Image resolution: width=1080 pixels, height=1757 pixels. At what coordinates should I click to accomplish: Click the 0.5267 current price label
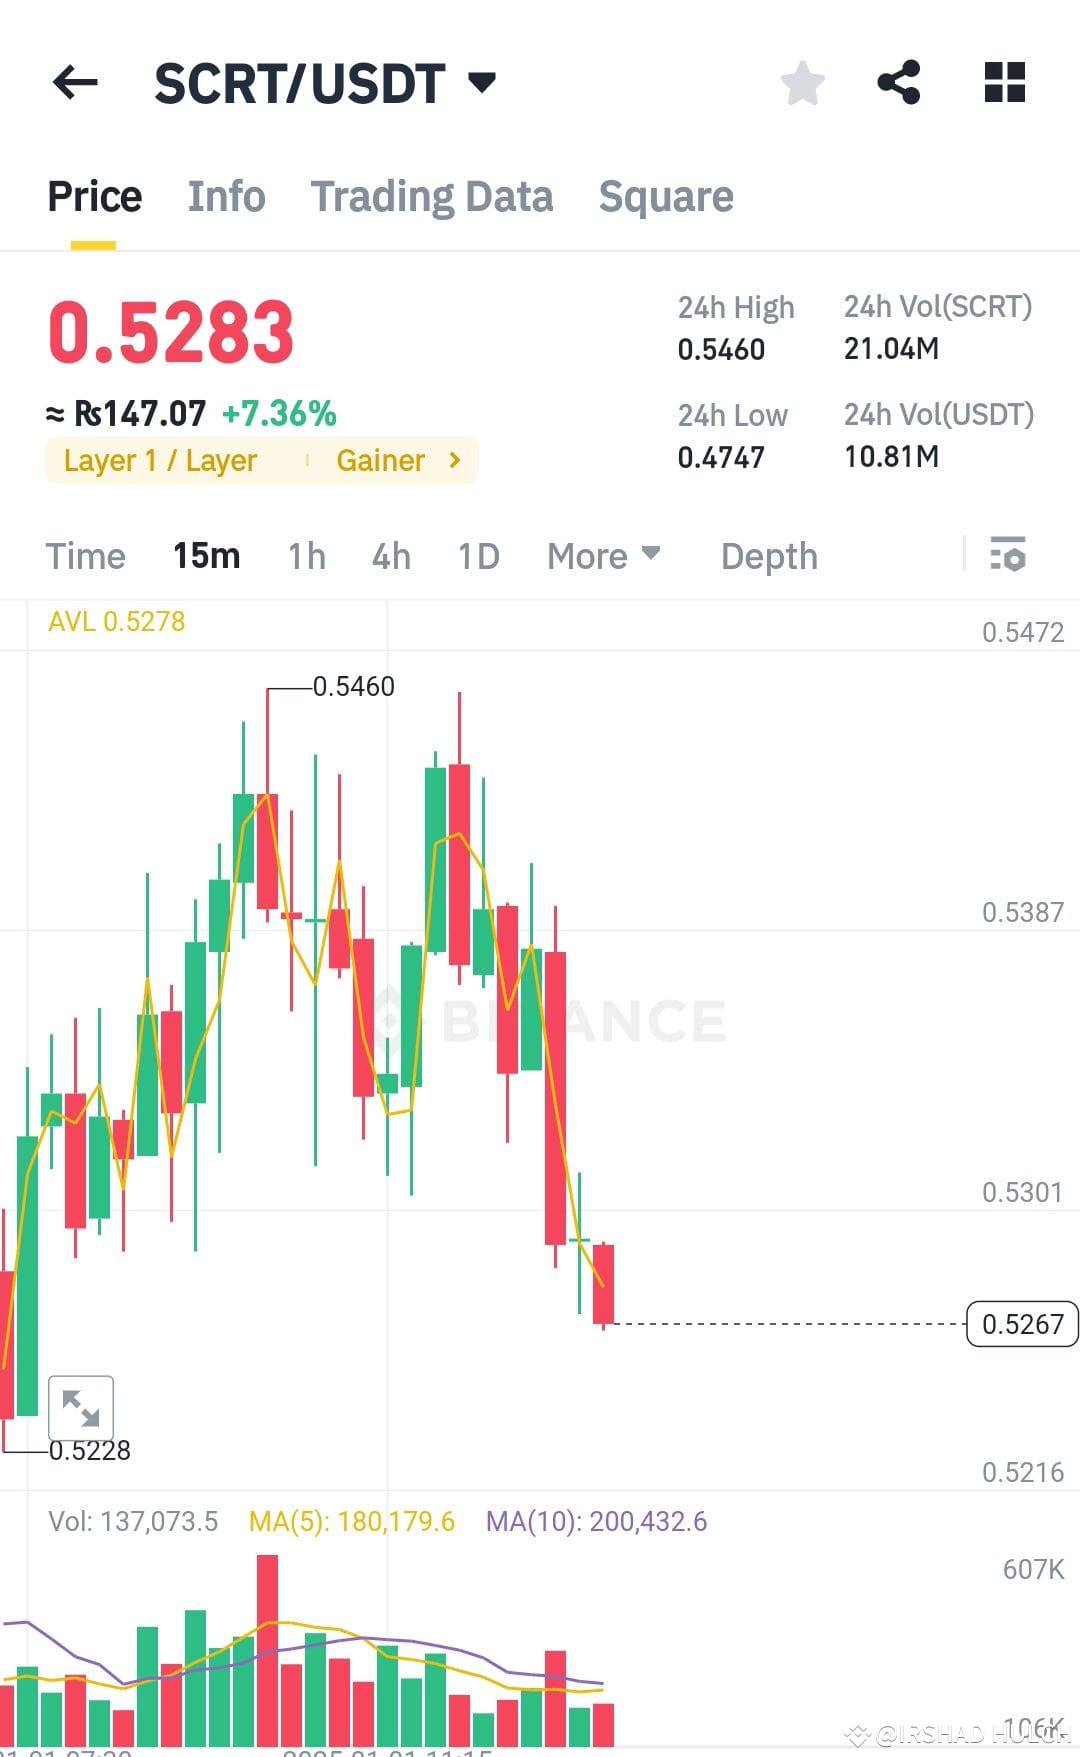coord(1020,1324)
